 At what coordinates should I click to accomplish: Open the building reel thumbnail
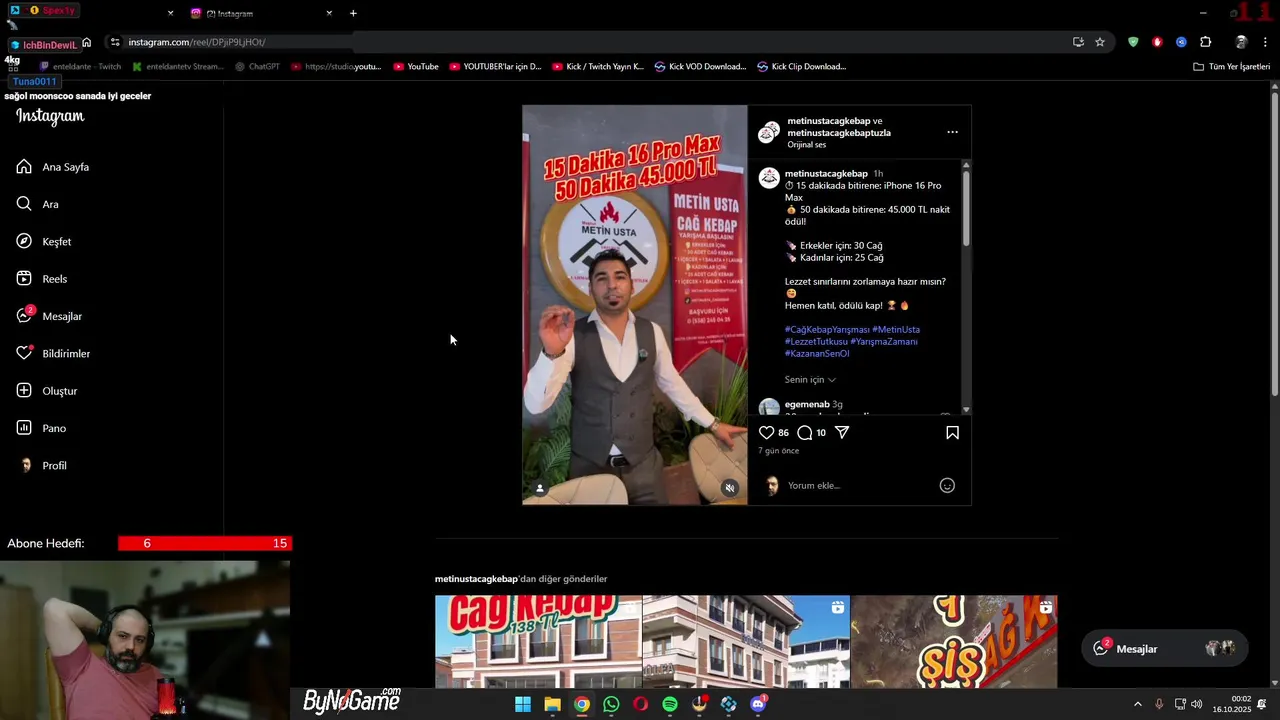pos(746,642)
